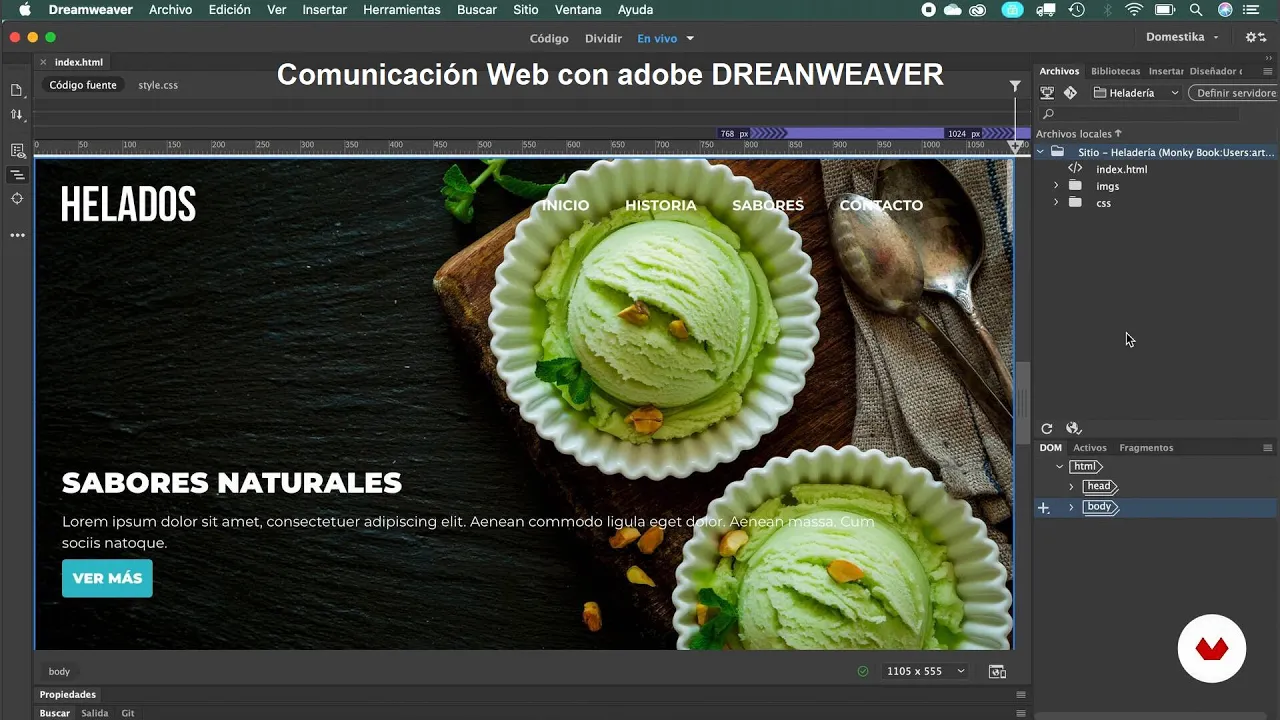Close the index.html document tab

[43, 62]
